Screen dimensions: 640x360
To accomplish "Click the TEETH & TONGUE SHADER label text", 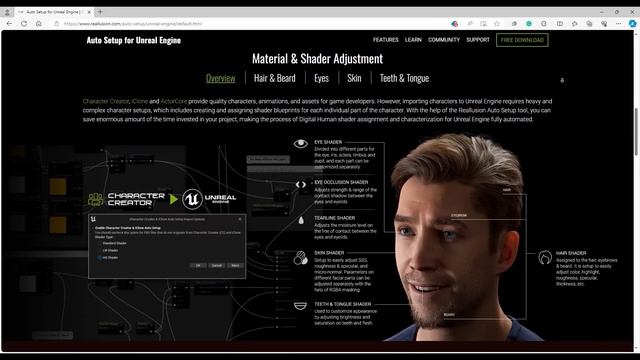I will (342, 304).
